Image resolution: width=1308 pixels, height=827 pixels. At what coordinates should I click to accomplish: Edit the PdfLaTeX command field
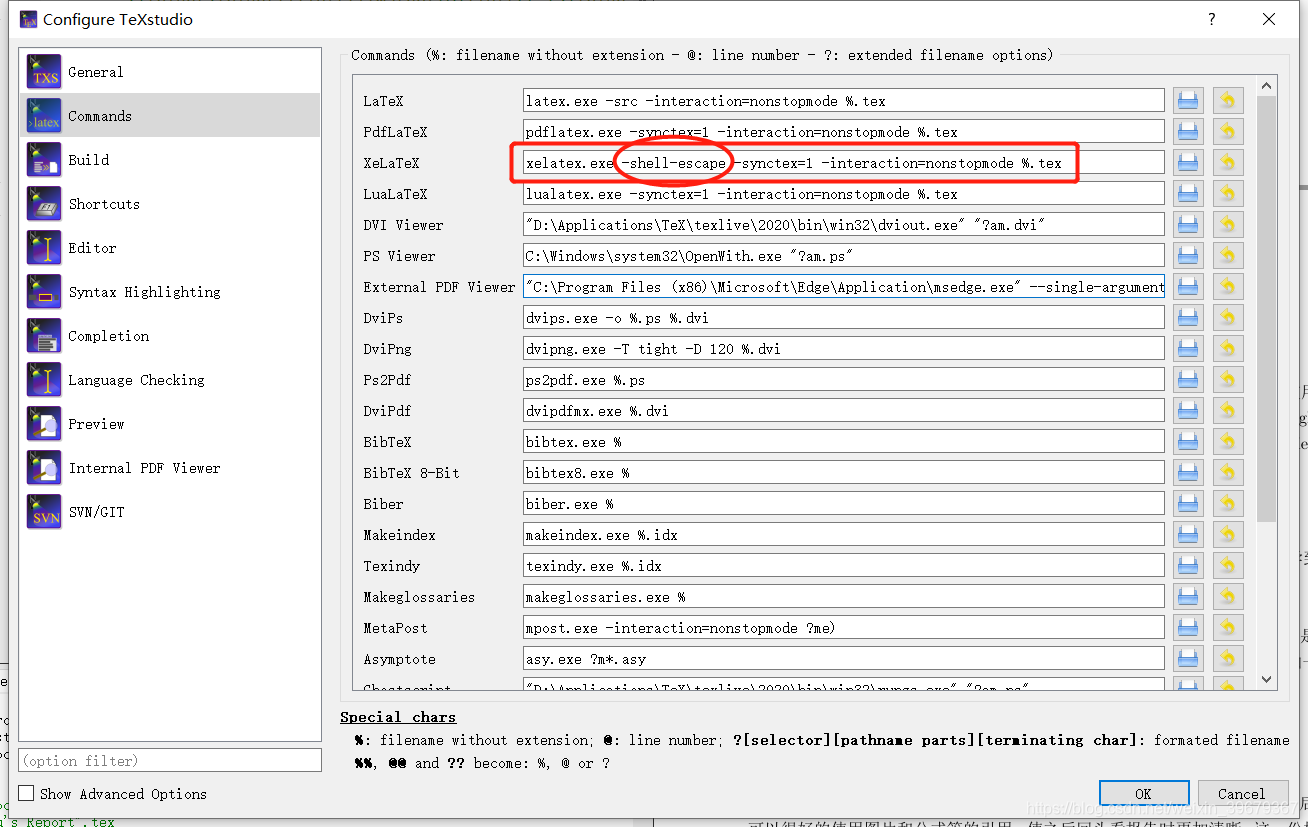pos(843,131)
